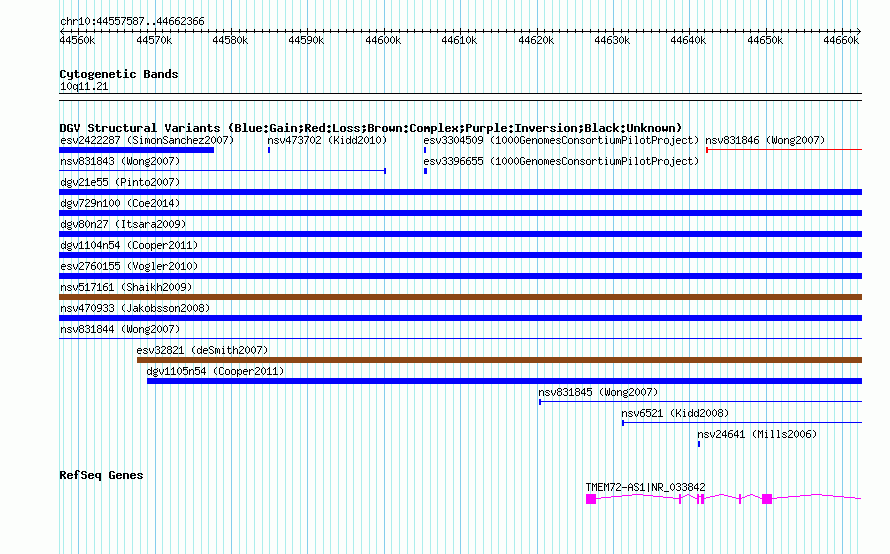This screenshot has width=890, height=554.
Task: Open nsv831846 (Wong2007) label
Action: pos(765,140)
